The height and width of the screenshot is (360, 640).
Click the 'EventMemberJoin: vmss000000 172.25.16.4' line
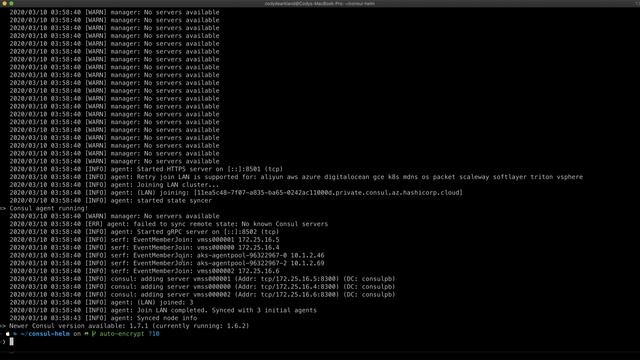(144, 247)
